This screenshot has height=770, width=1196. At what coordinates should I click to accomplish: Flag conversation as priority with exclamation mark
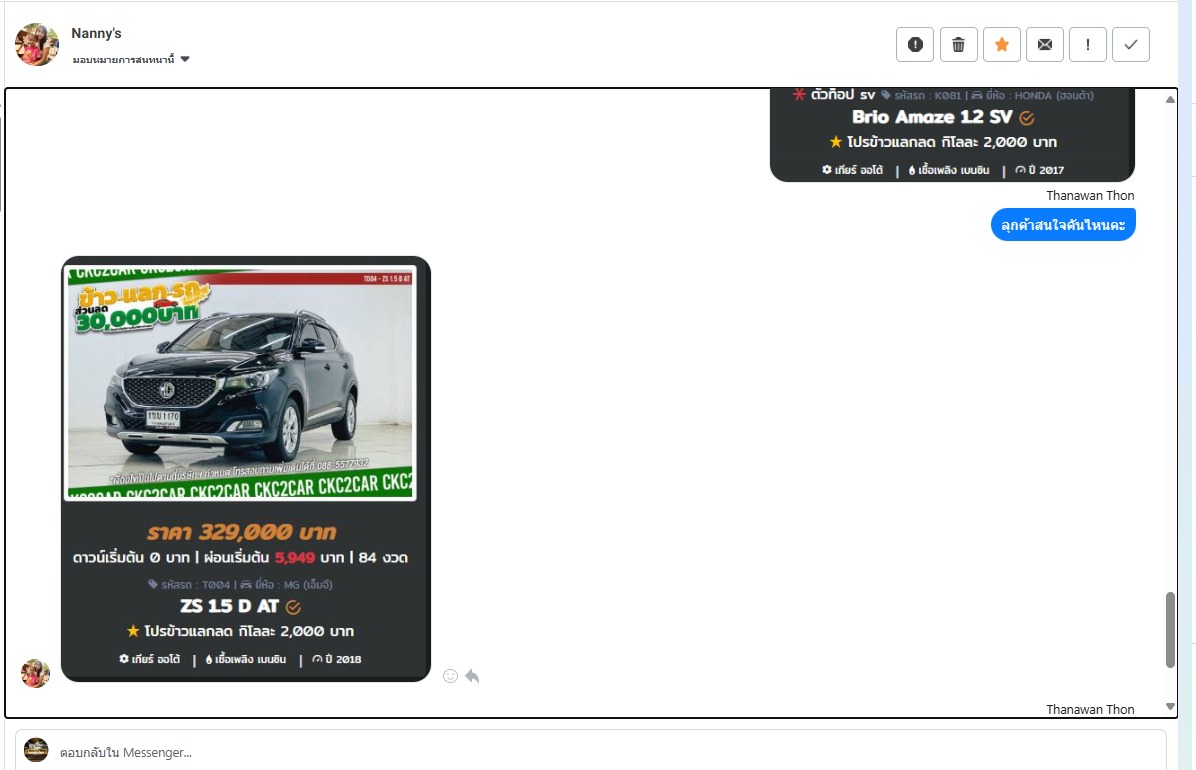(1087, 44)
